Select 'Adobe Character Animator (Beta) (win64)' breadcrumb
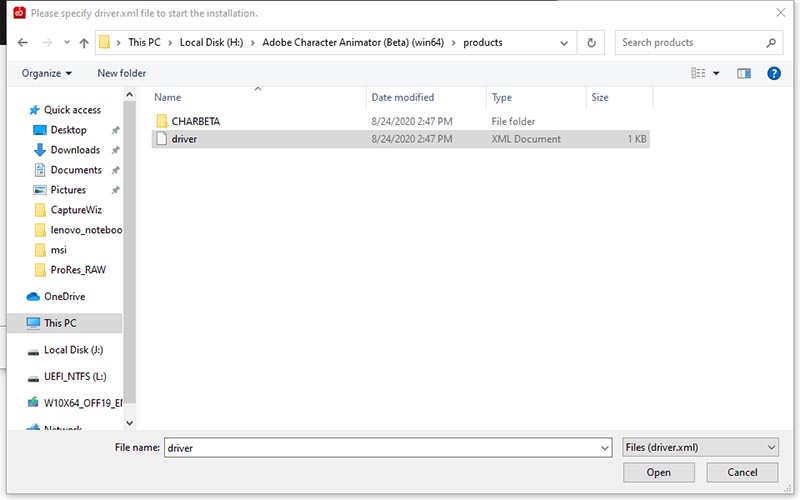This screenshot has height=500, width=800. (x=353, y=42)
